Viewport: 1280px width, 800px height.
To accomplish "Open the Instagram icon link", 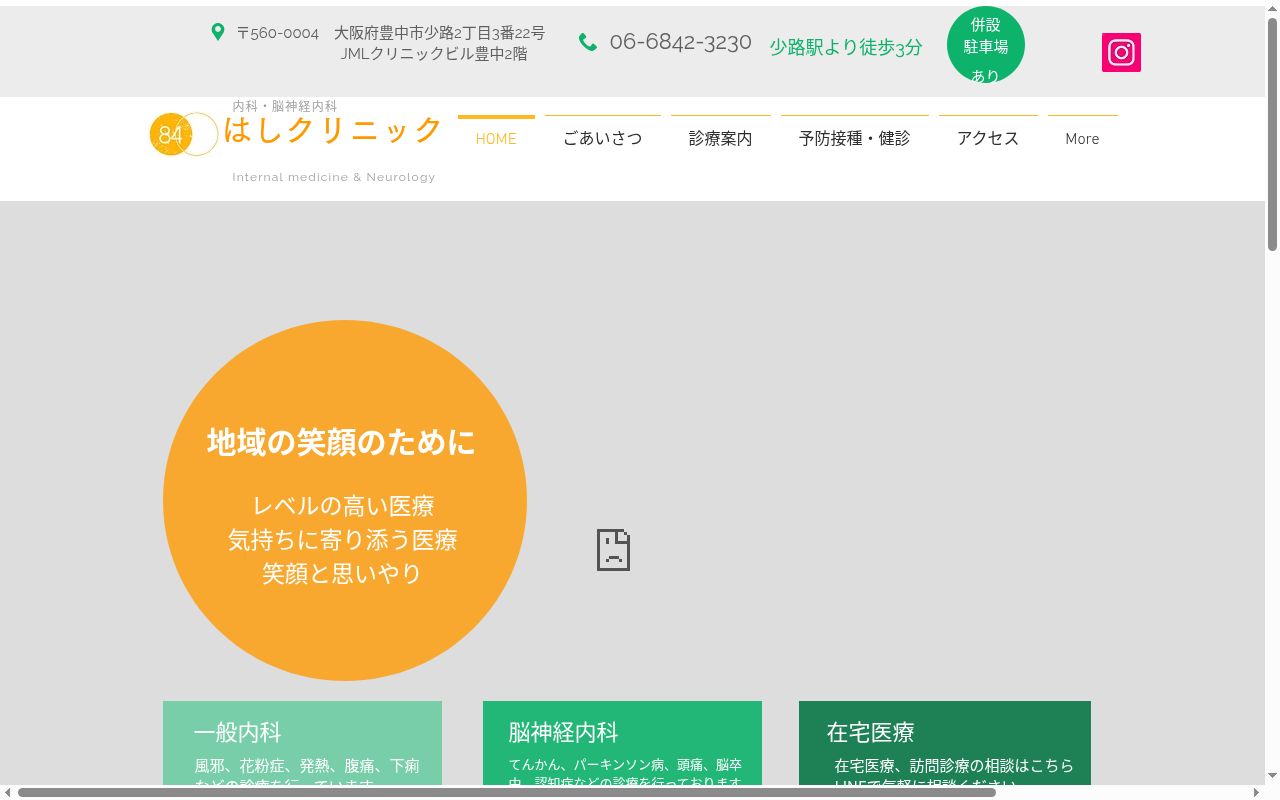I will click(1121, 52).
